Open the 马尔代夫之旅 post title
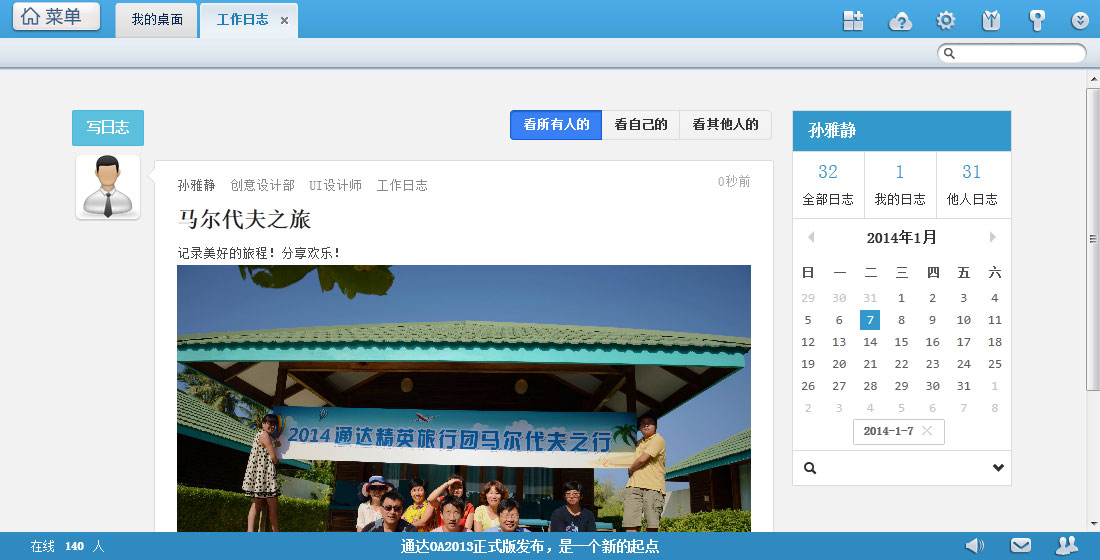Viewport: 1100px width, 560px height. (244, 219)
